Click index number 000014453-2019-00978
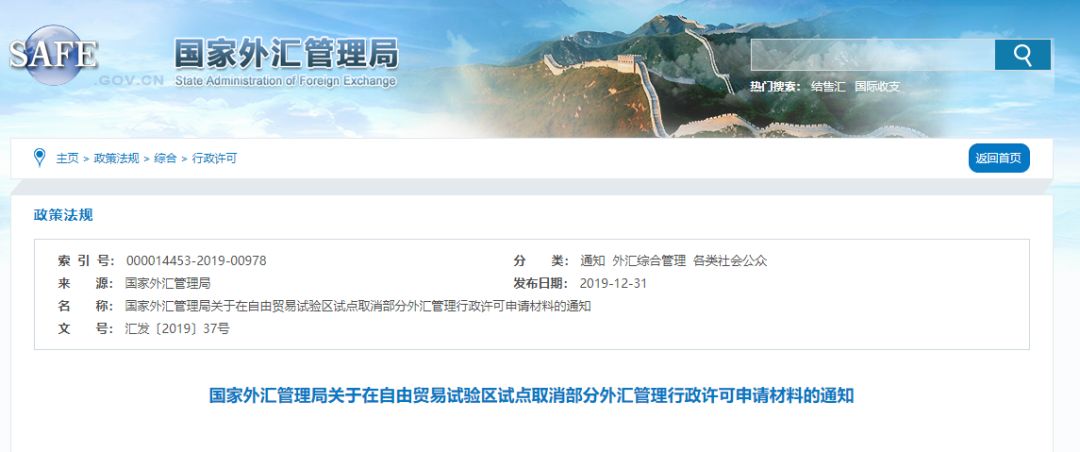The image size is (1080, 452). coord(196,261)
